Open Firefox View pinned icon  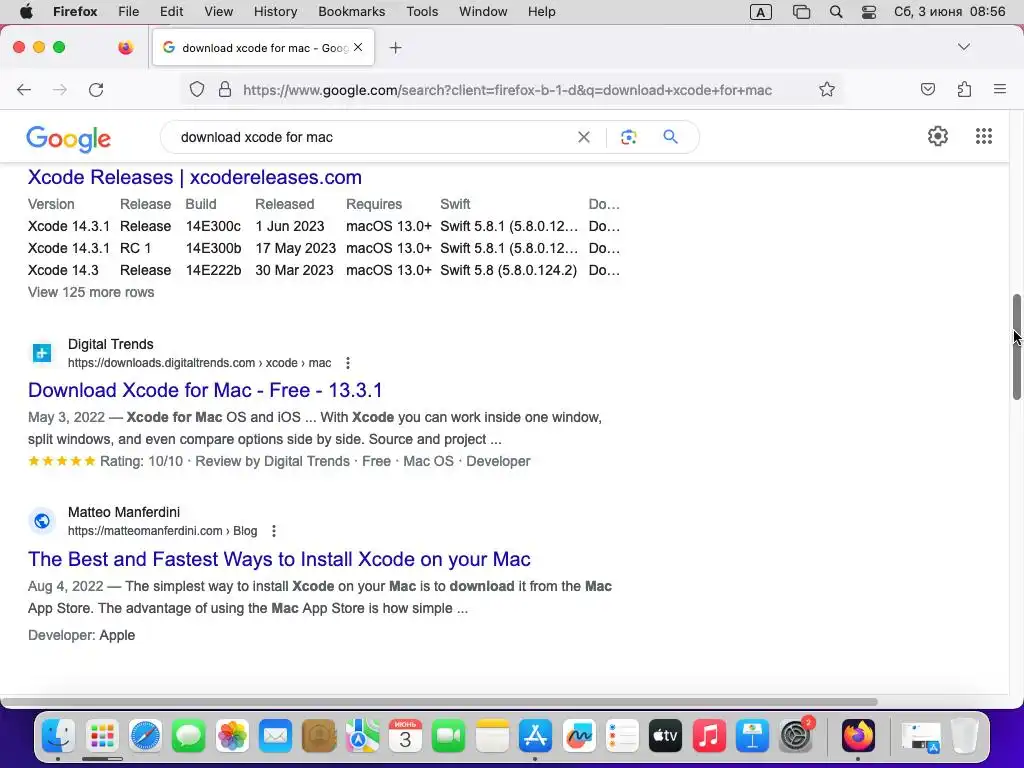click(125, 47)
